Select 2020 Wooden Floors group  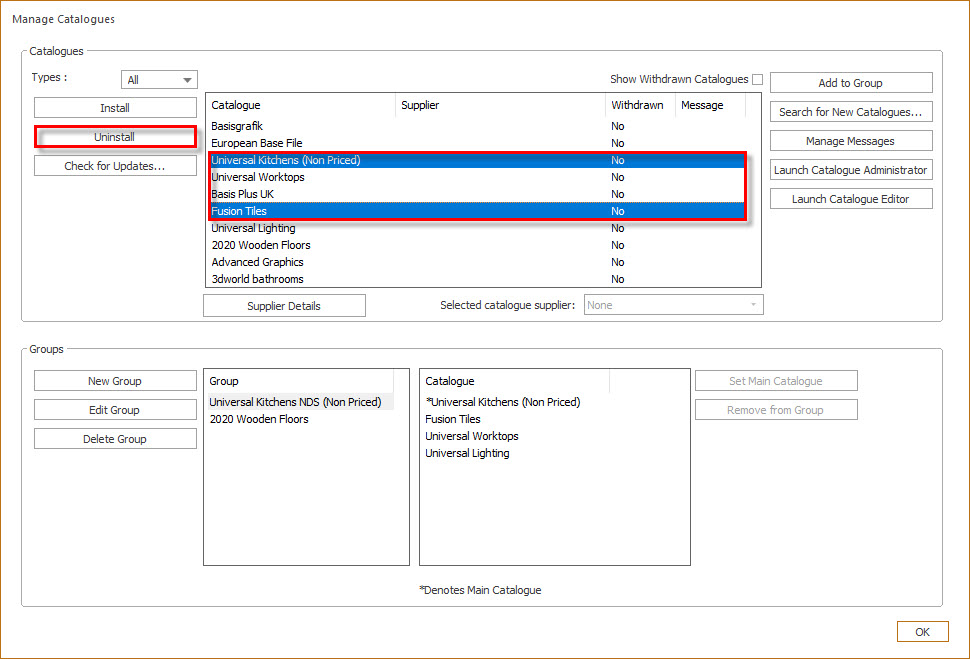[x=299, y=419]
